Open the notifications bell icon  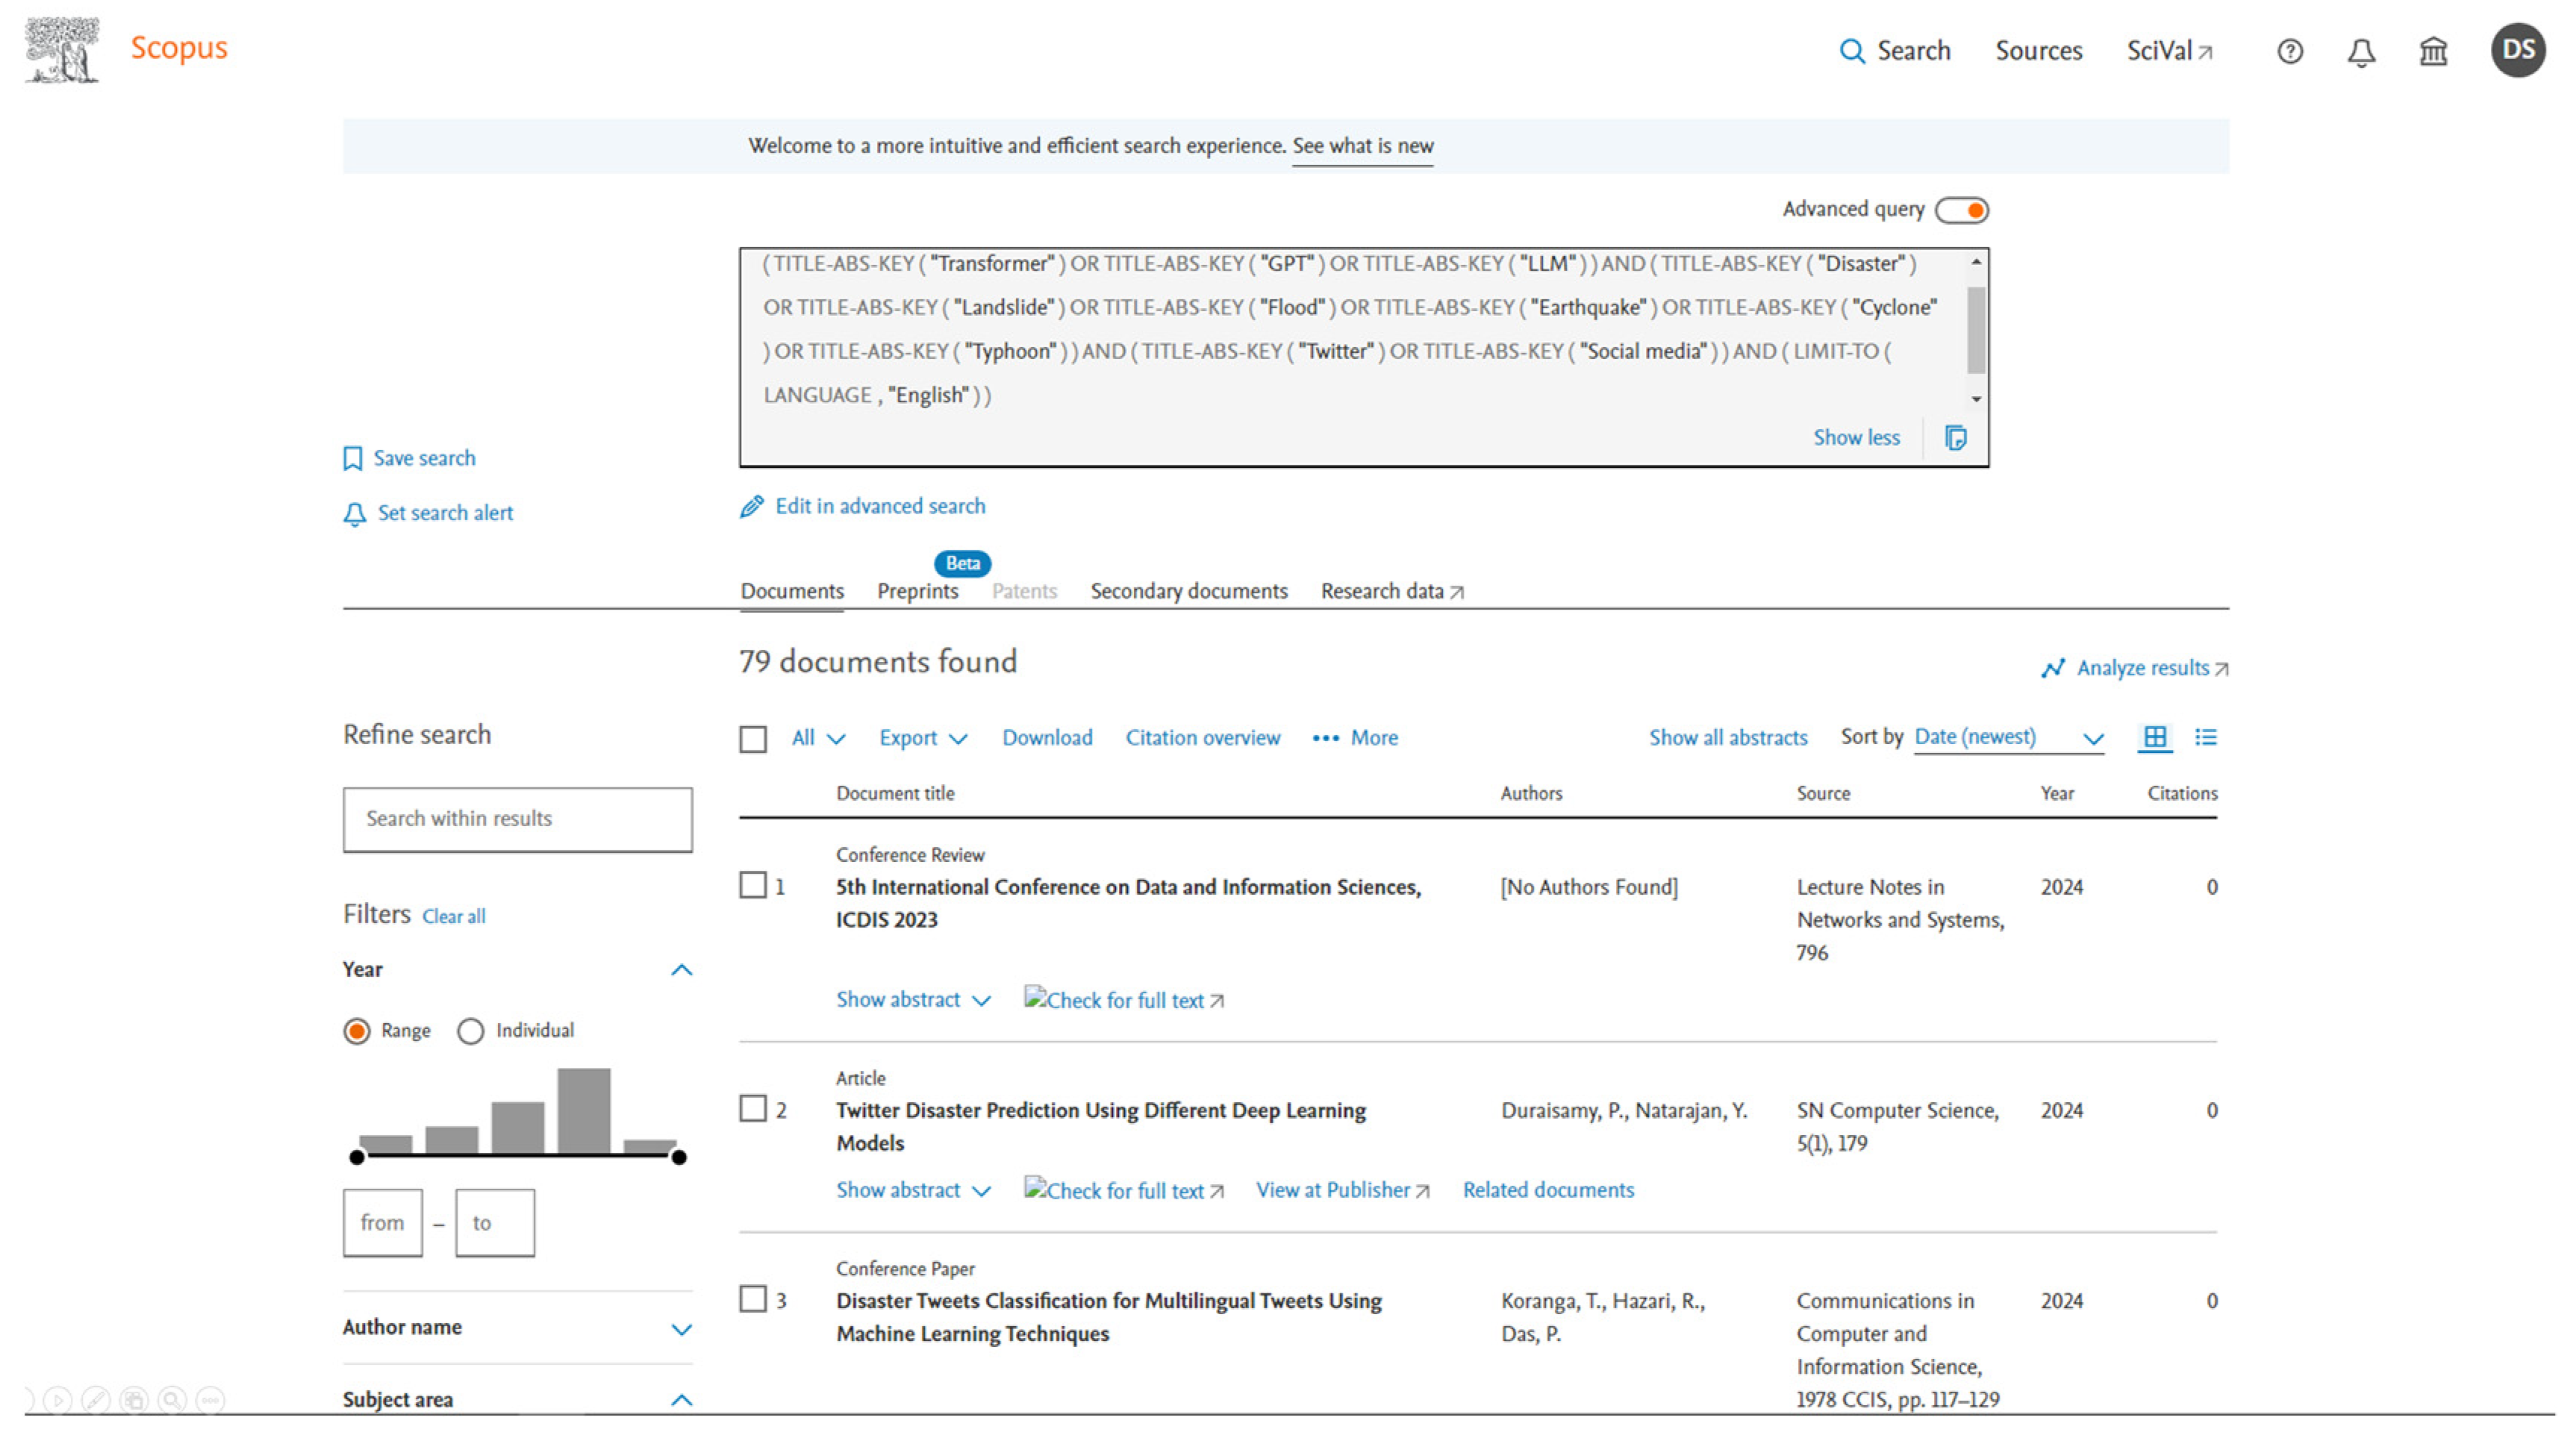[x=2360, y=51]
